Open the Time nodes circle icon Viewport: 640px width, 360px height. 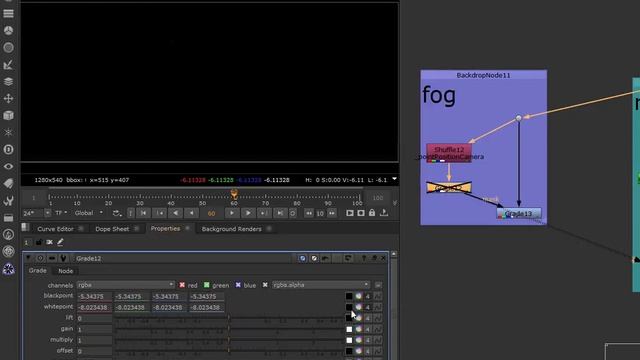(8, 48)
